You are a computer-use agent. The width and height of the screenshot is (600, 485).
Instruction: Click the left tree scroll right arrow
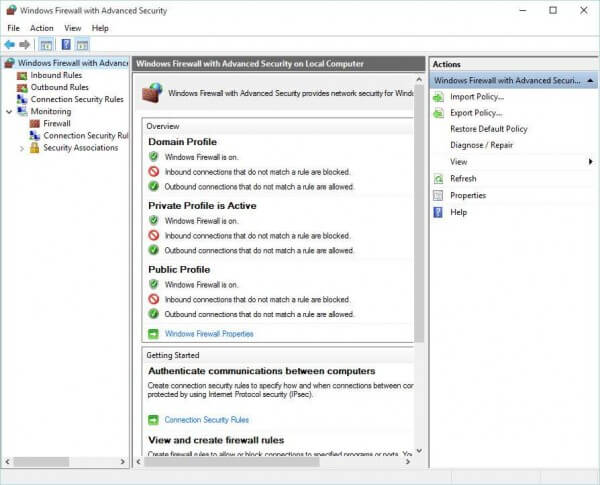tap(122, 462)
